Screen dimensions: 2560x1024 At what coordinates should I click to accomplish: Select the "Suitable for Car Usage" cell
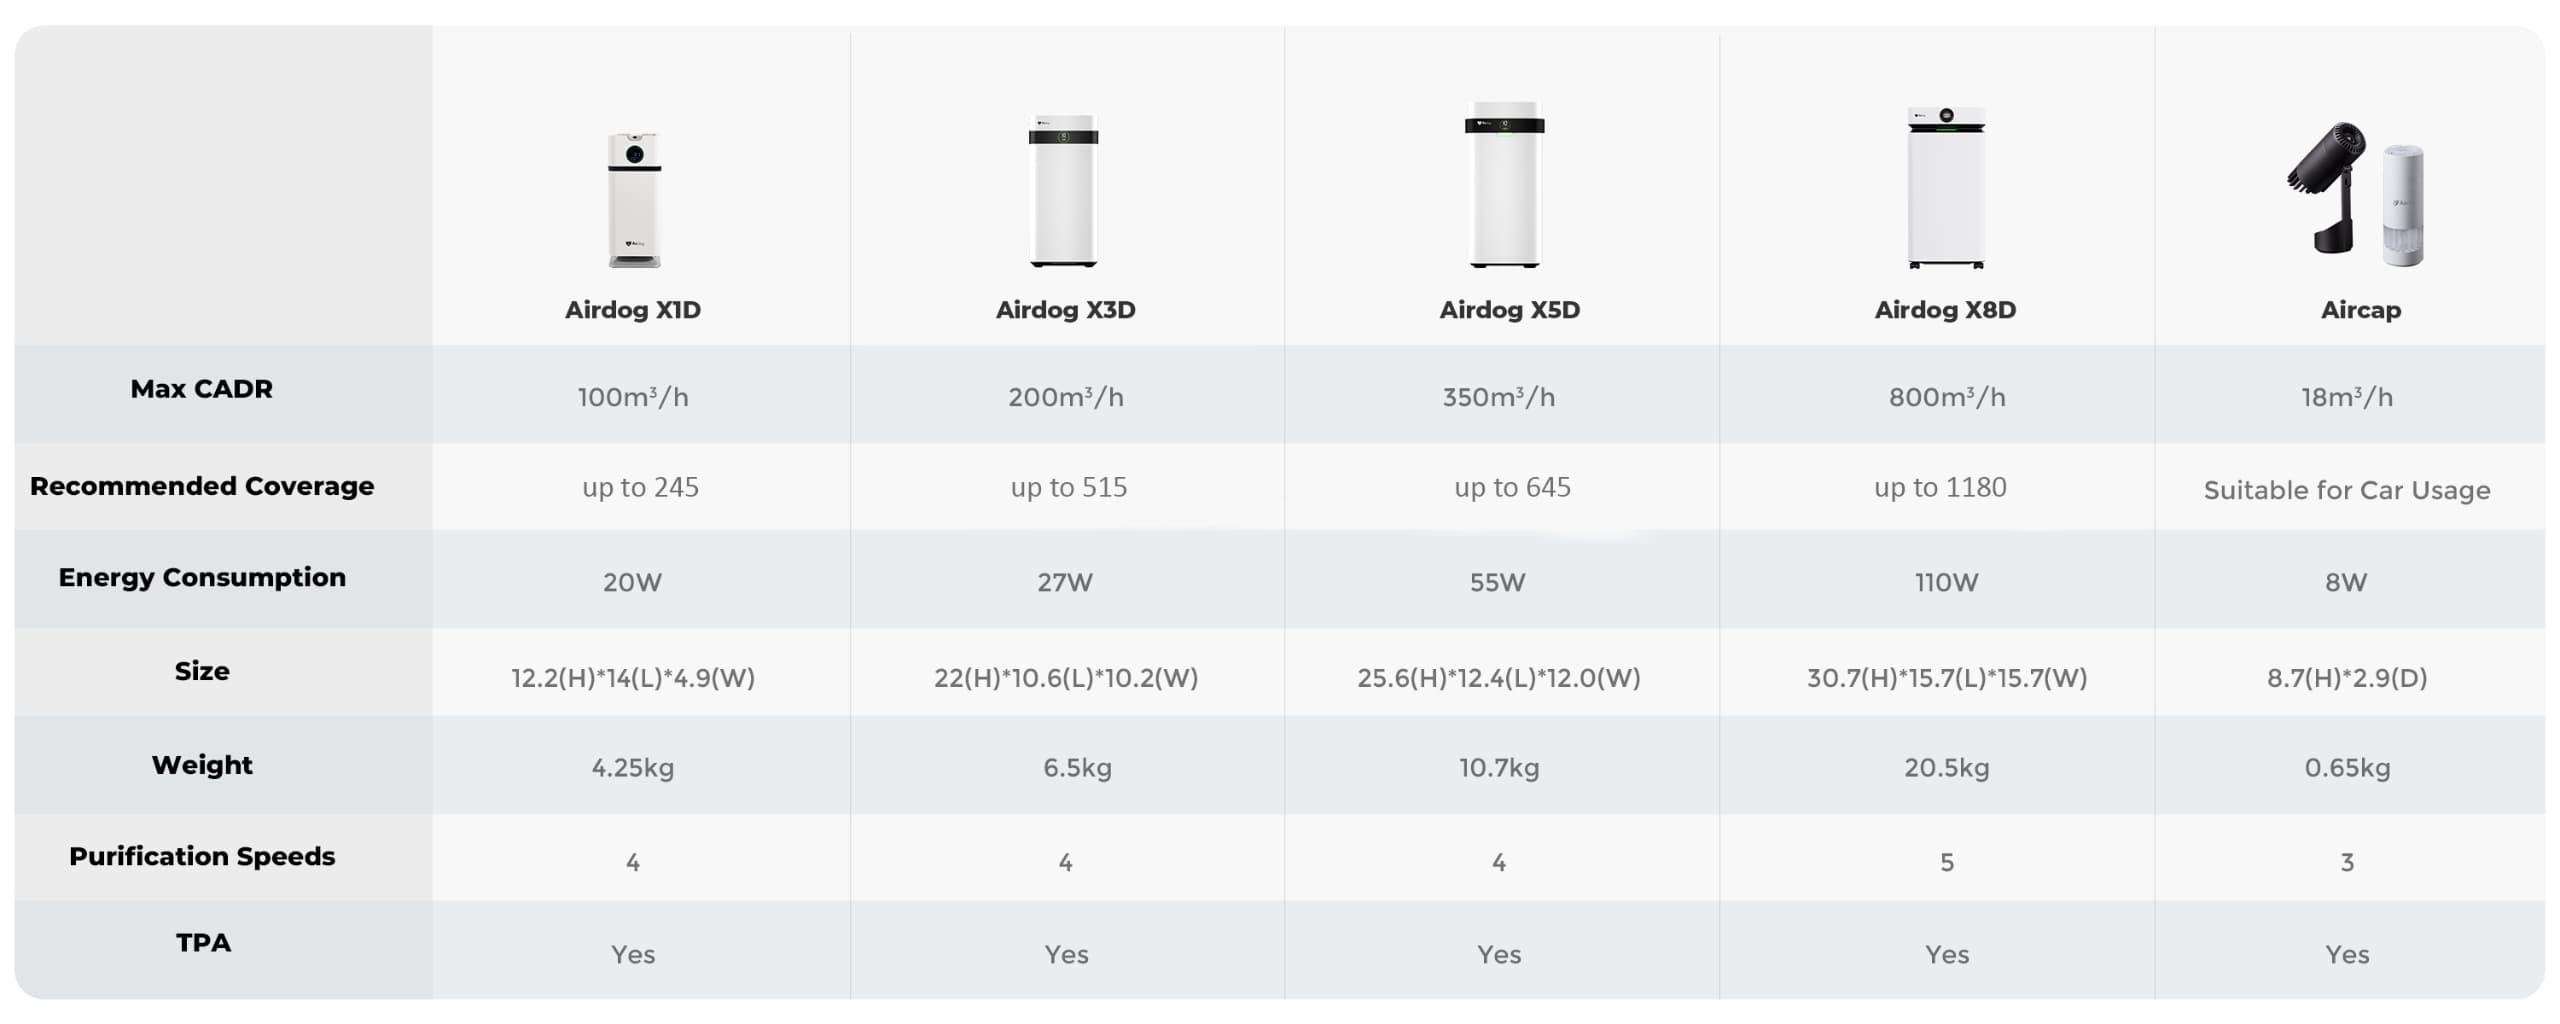[x=2346, y=490]
